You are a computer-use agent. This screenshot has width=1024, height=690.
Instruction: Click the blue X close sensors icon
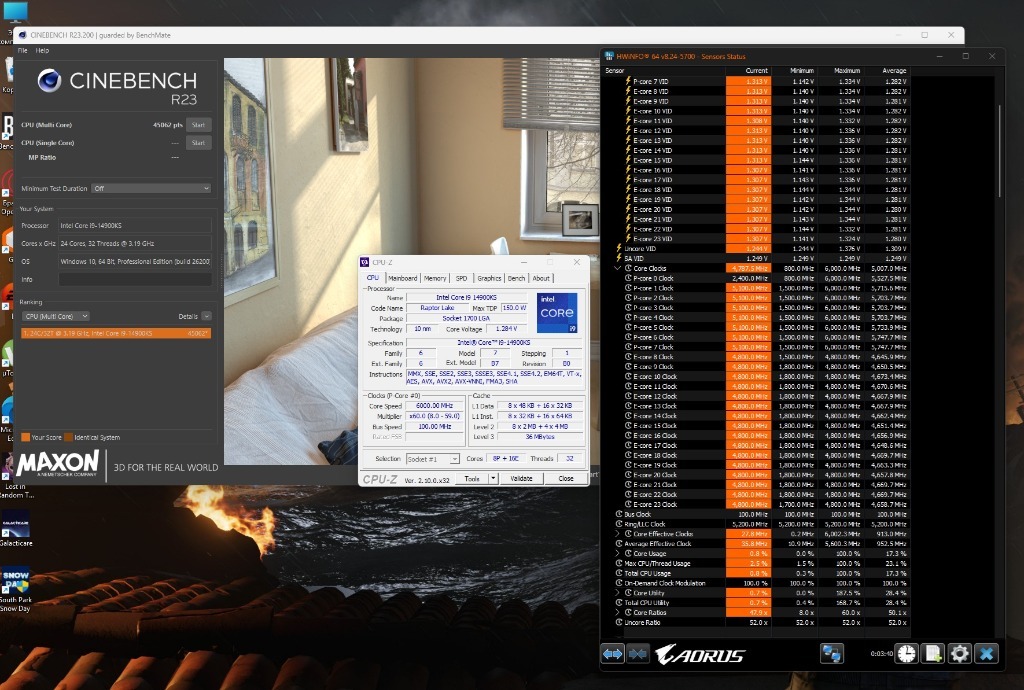point(987,653)
